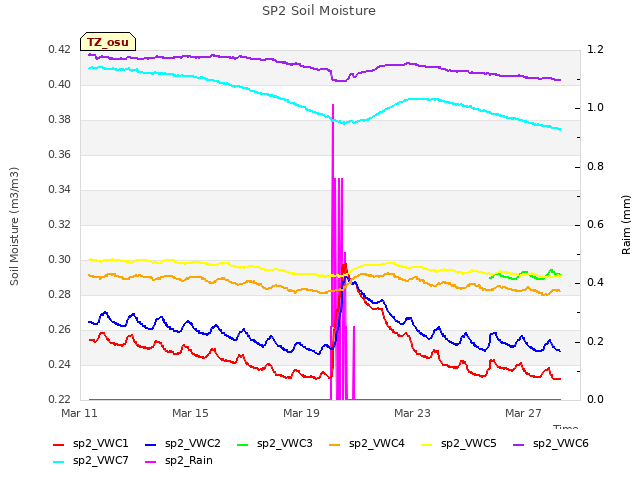The height and width of the screenshot is (480, 640).
Task: Click the 1.0 rain axis value
Action: tap(596, 108)
